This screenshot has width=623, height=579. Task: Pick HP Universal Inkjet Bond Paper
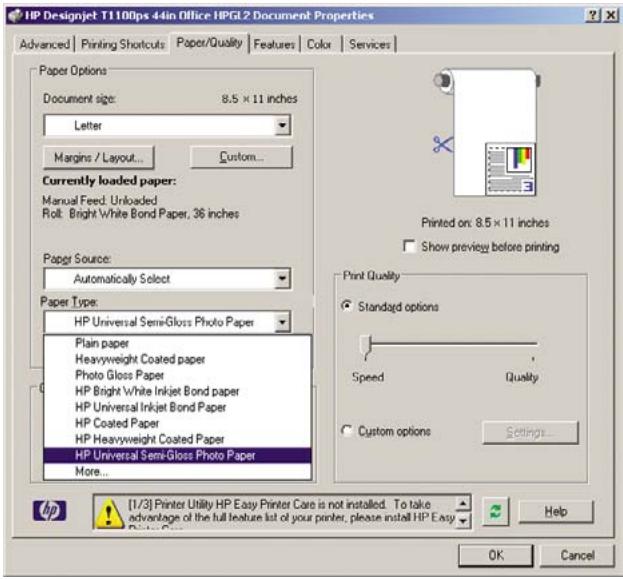coord(177,407)
